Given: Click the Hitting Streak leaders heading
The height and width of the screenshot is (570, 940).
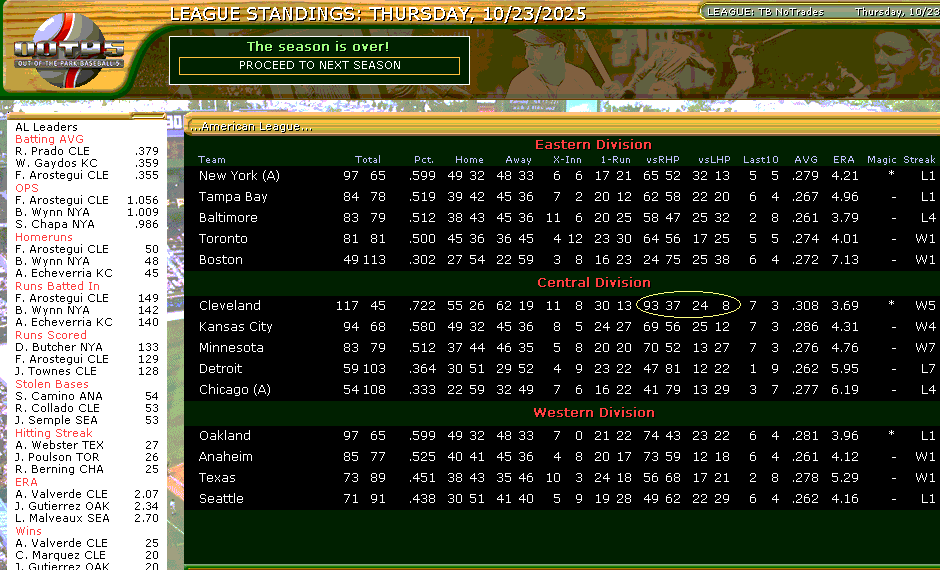Looking at the screenshot, I should point(52,433).
